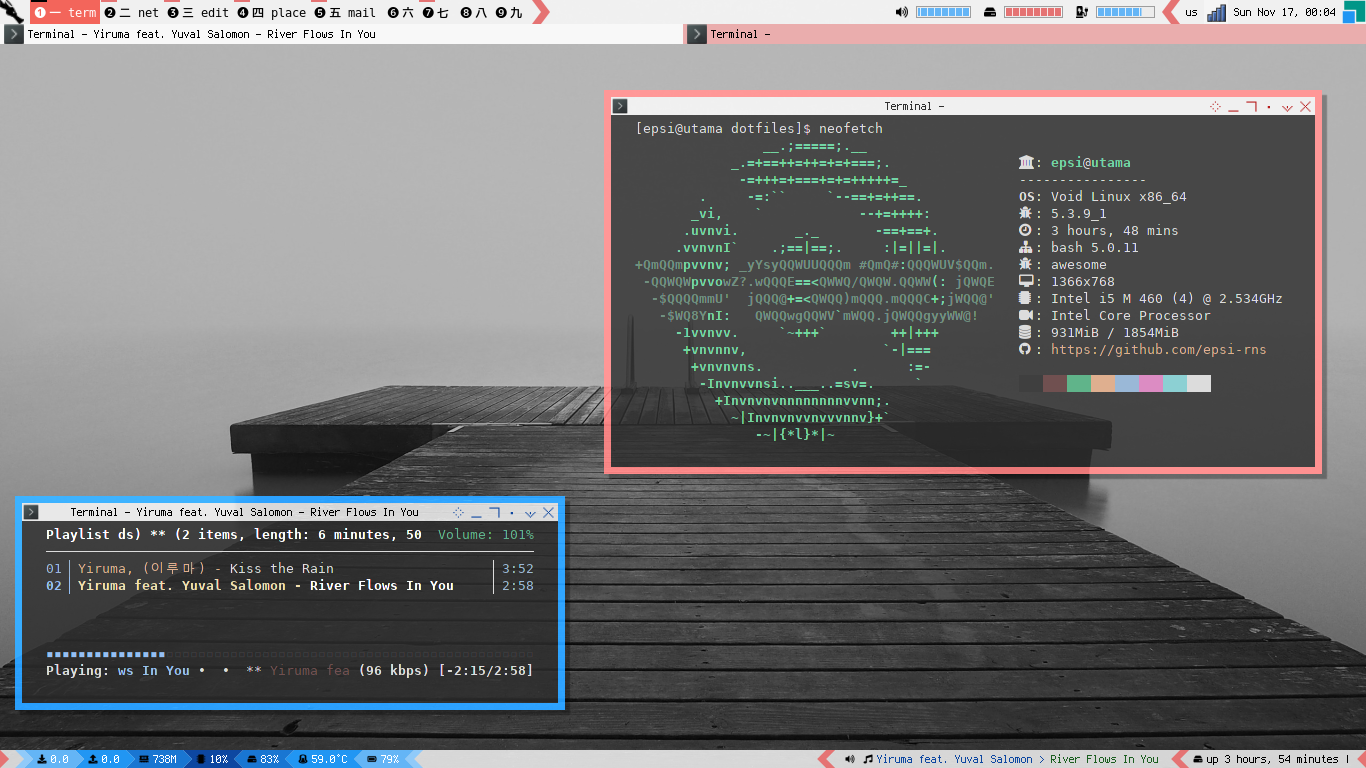Switch to the place workspace tag

(x=272, y=13)
